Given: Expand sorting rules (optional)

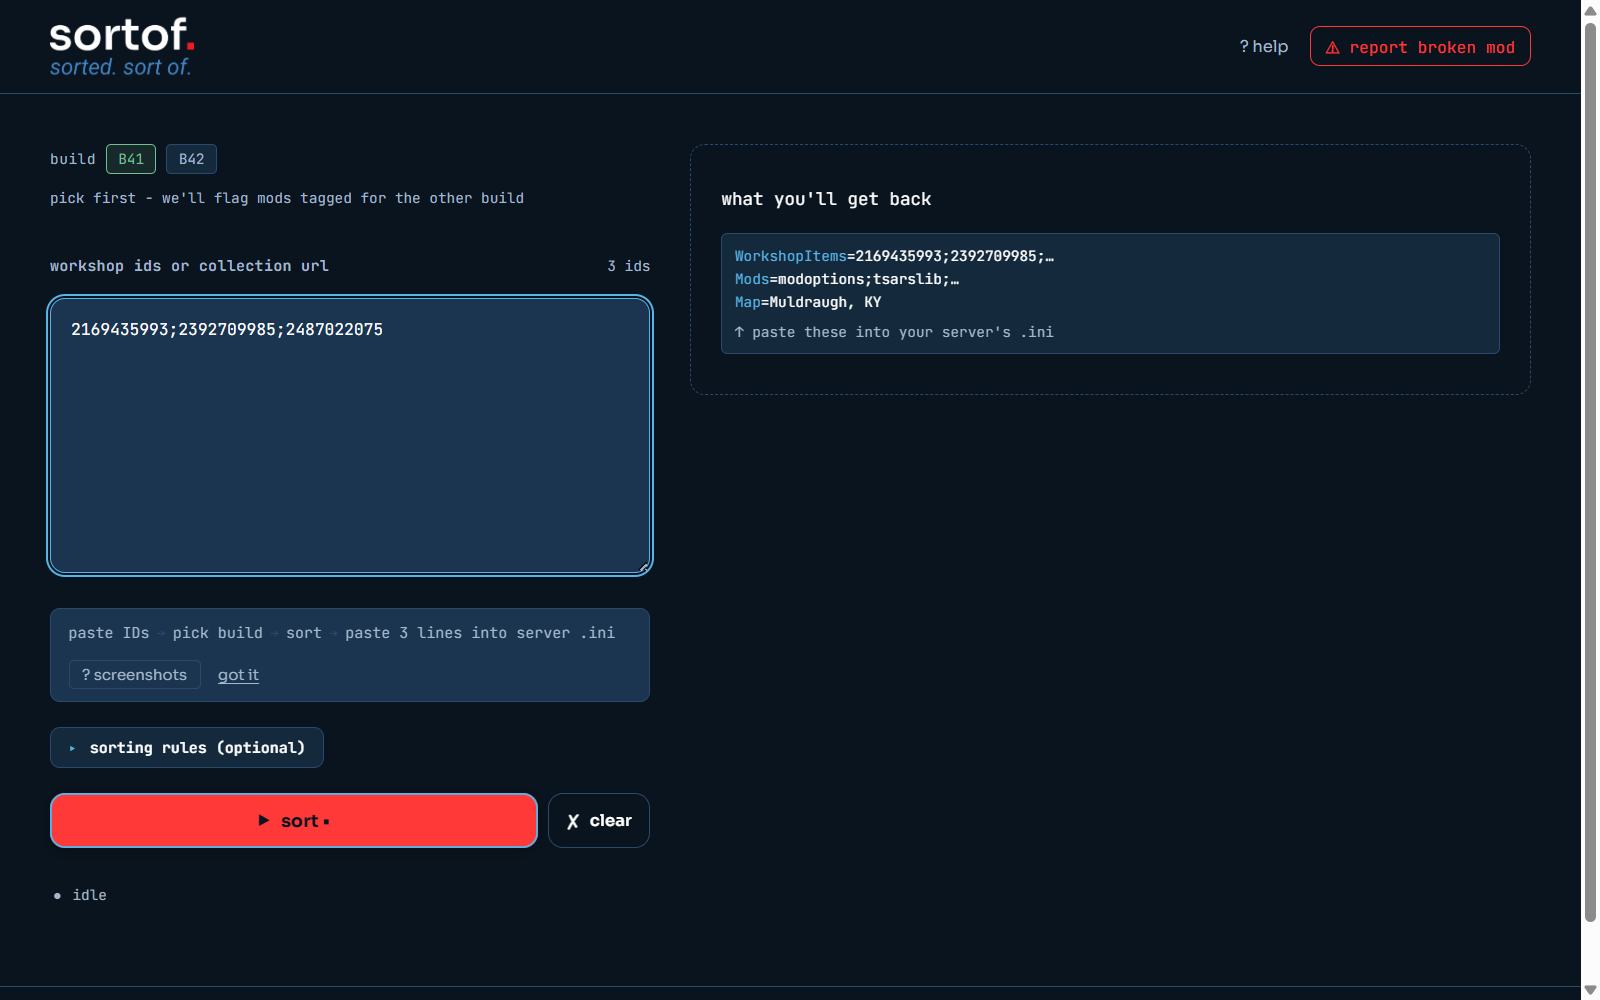Looking at the screenshot, I should (187, 748).
